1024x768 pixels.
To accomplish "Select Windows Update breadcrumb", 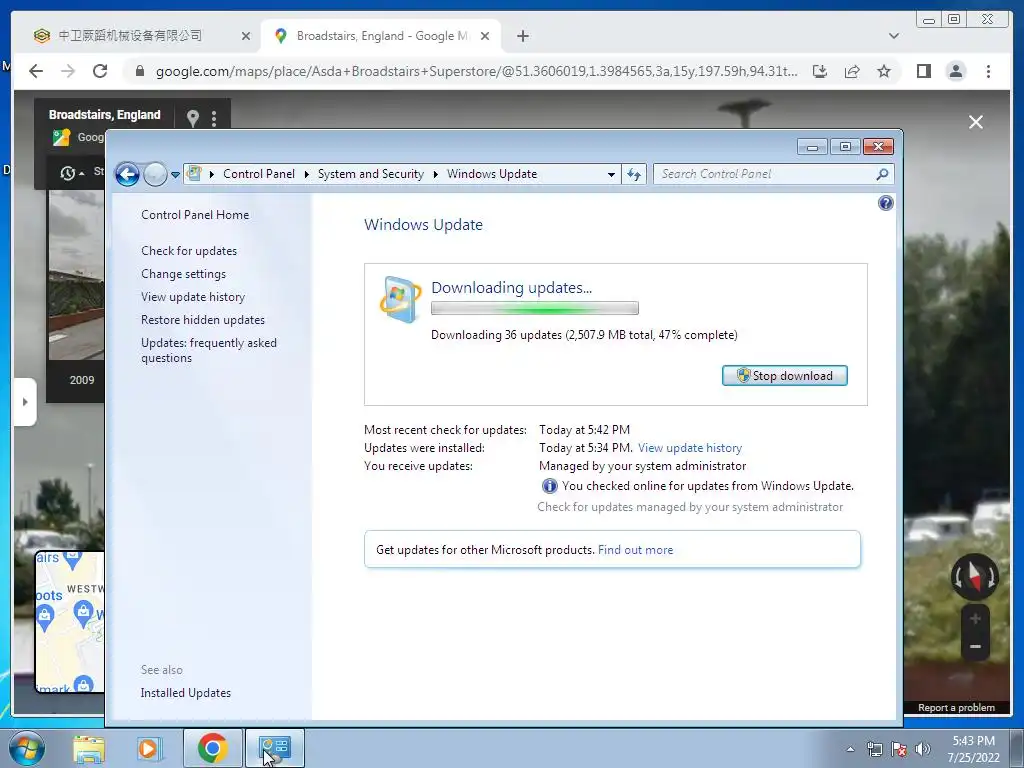I will click(x=492, y=174).
